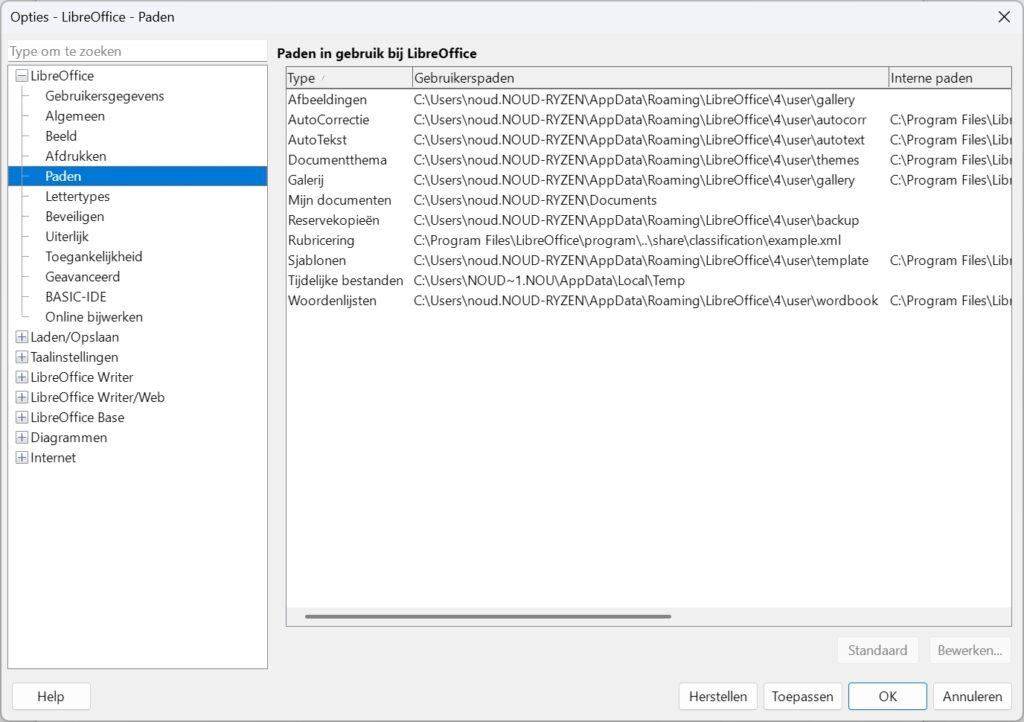This screenshot has width=1024, height=722.
Task: Select the Galerij path row
Action: click(x=648, y=180)
